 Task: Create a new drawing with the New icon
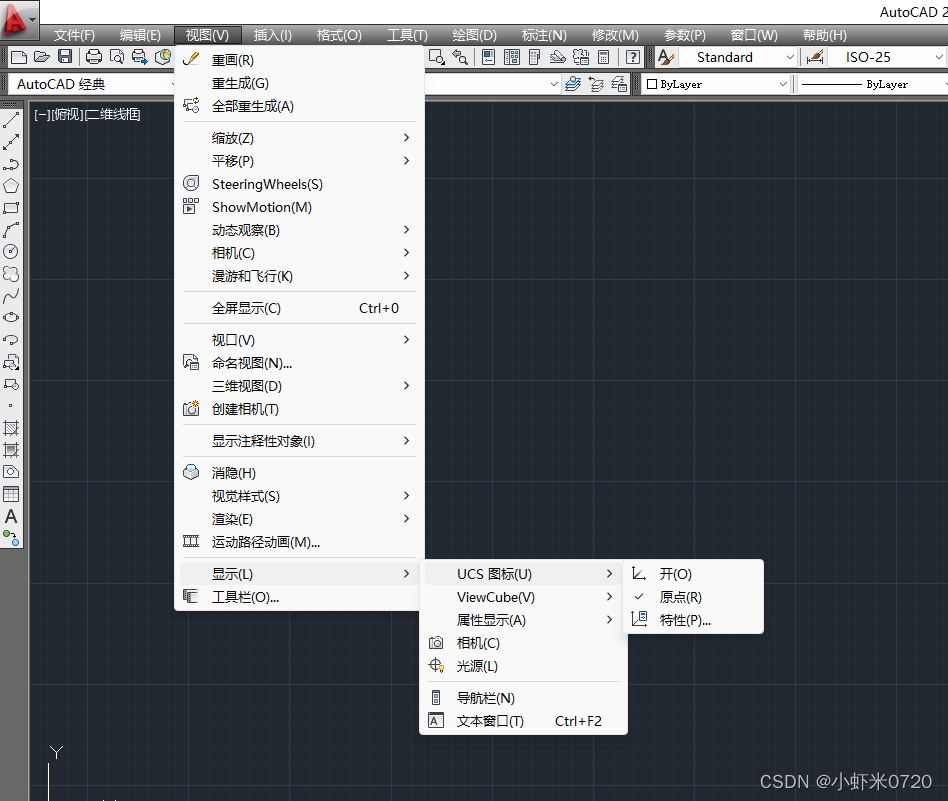[x=19, y=57]
